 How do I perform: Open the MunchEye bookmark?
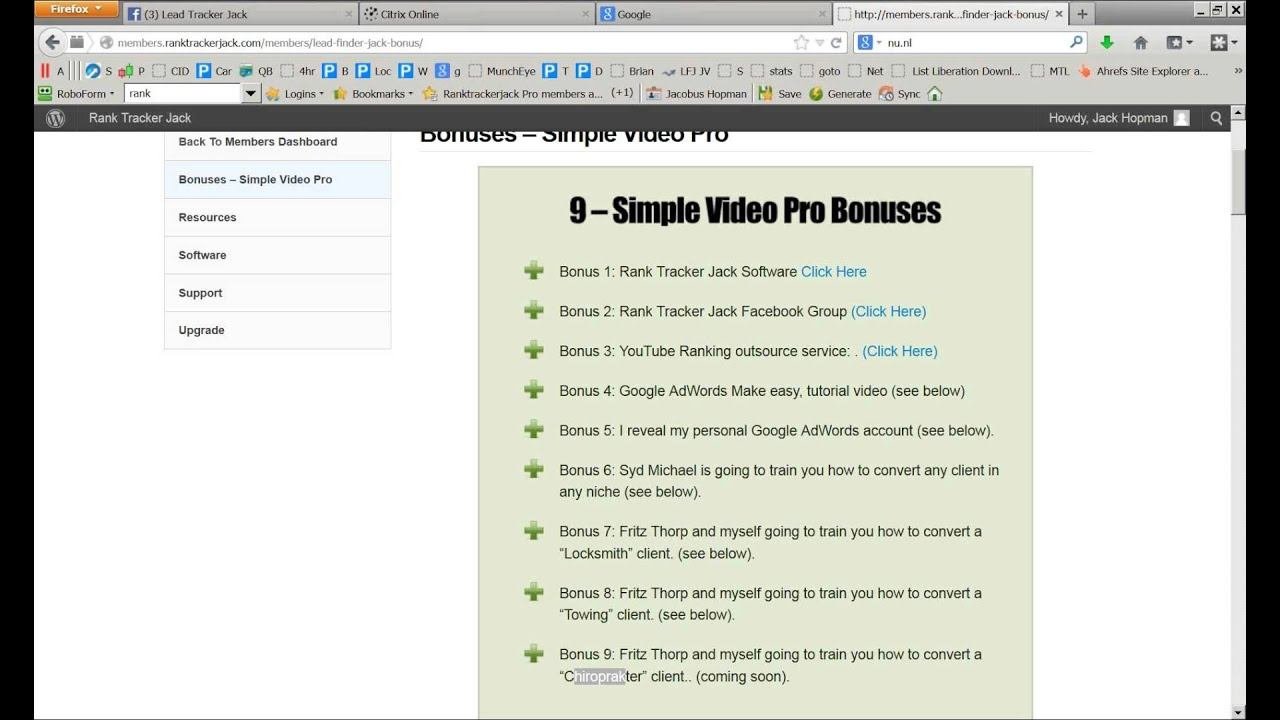click(502, 71)
